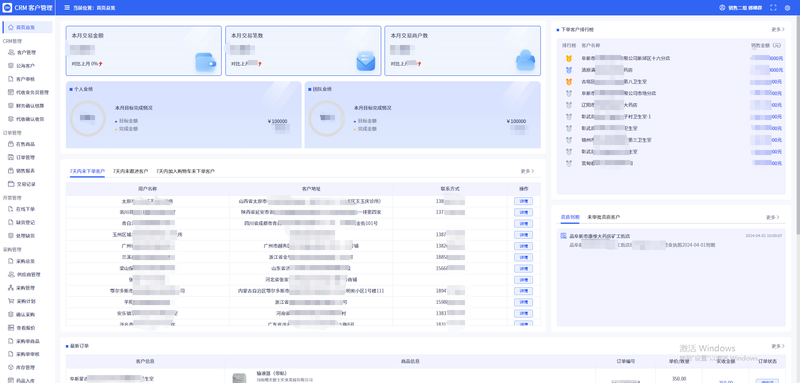
Task: Click the 订单编号 column header in 最新订单
Action: (625, 362)
